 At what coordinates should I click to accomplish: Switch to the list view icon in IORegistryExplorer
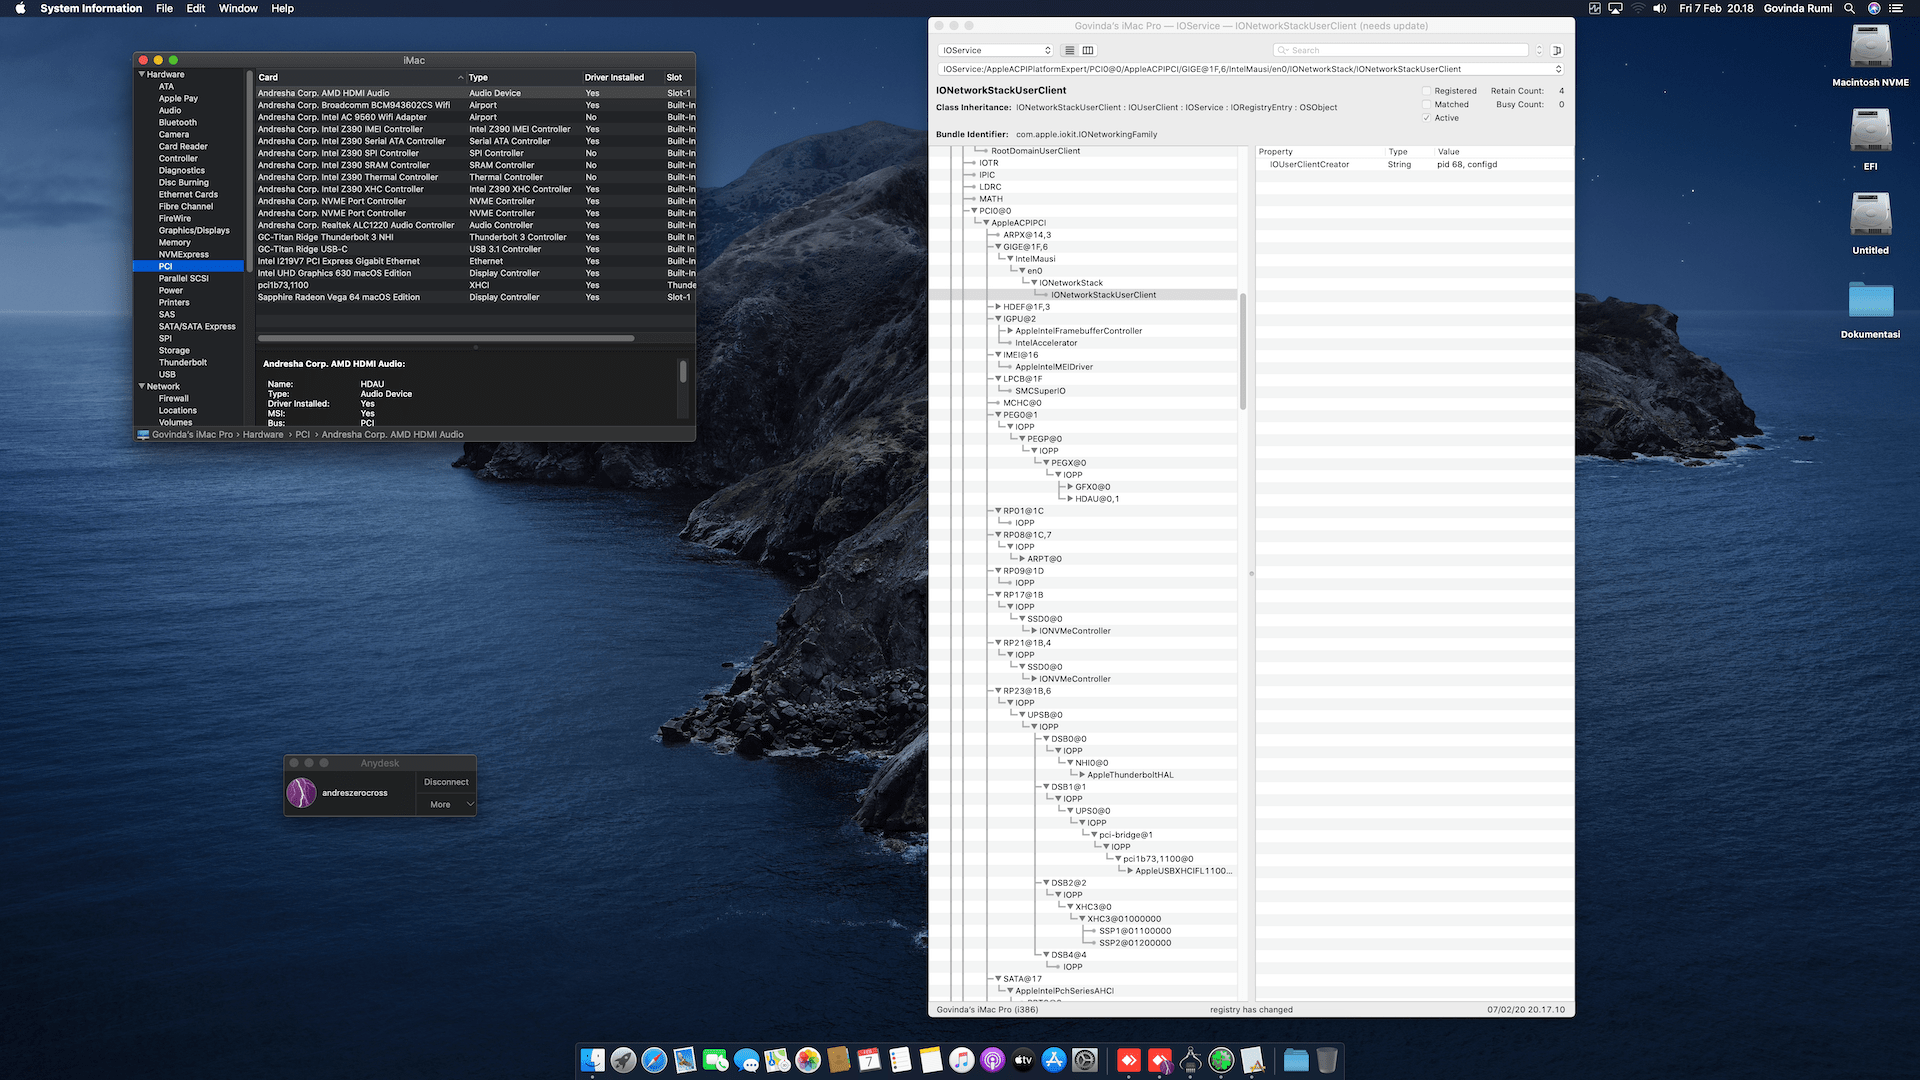pyautogui.click(x=1069, y=50)
